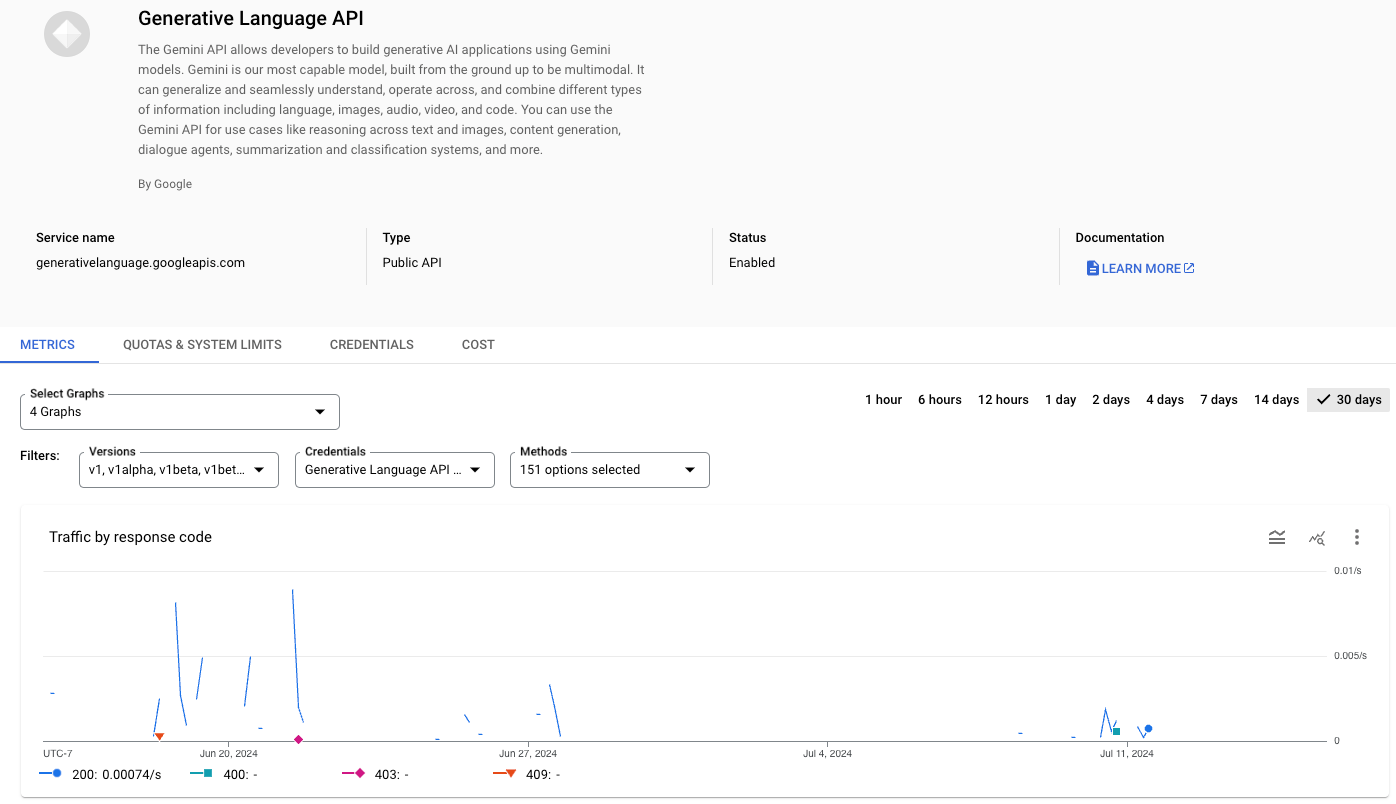1396x804 pixels.
Task: Expand the Methods filter dropdown
Action: point(609,470)
